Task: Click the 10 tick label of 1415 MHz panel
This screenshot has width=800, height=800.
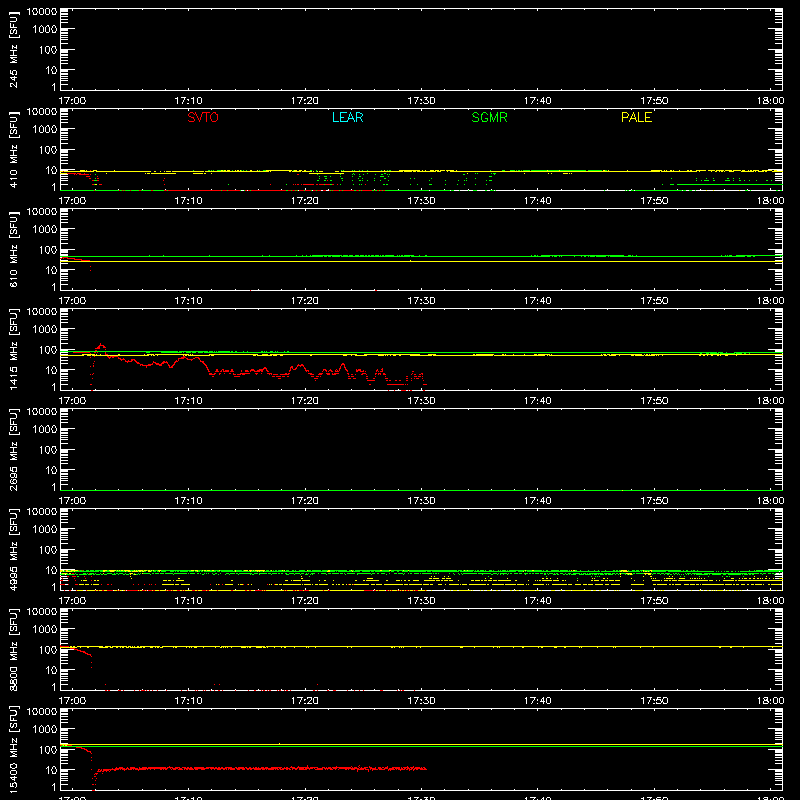Action: 51,370
